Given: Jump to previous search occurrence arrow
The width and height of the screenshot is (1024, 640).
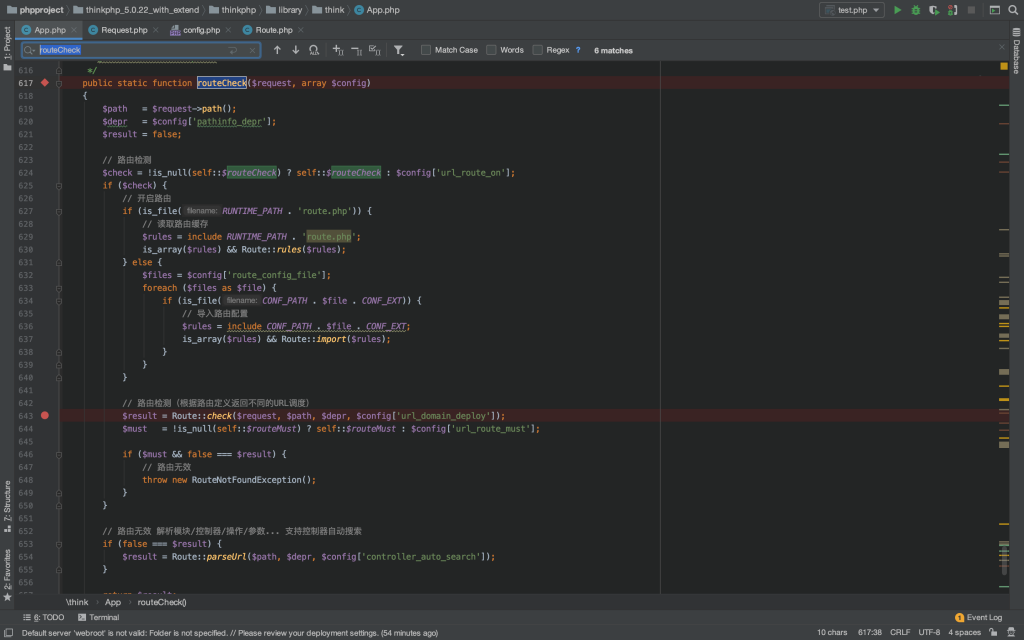Looking at the screenshot, I should pos(277,50).
